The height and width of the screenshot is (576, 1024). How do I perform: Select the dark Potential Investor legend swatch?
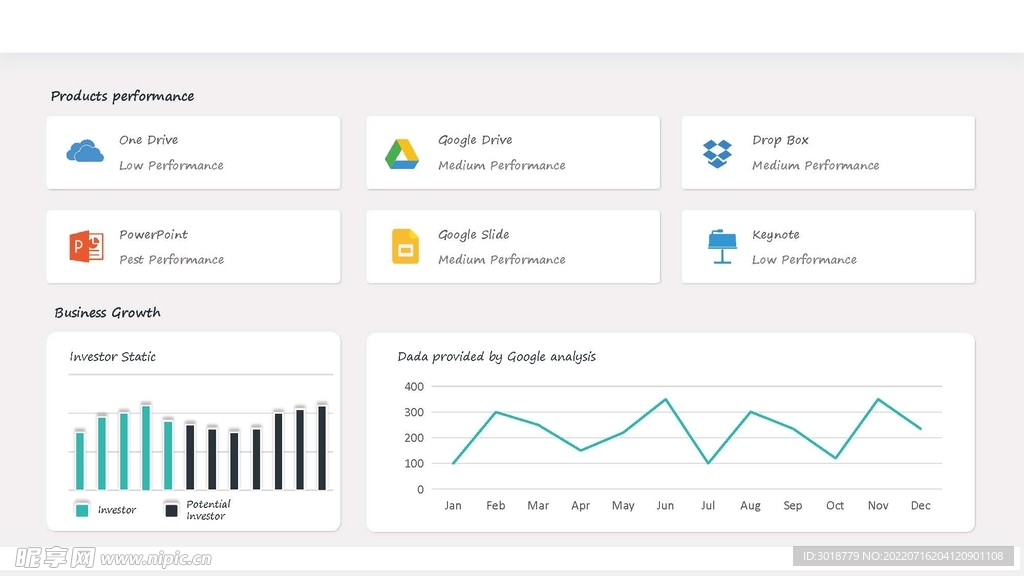tap(171, 510)
